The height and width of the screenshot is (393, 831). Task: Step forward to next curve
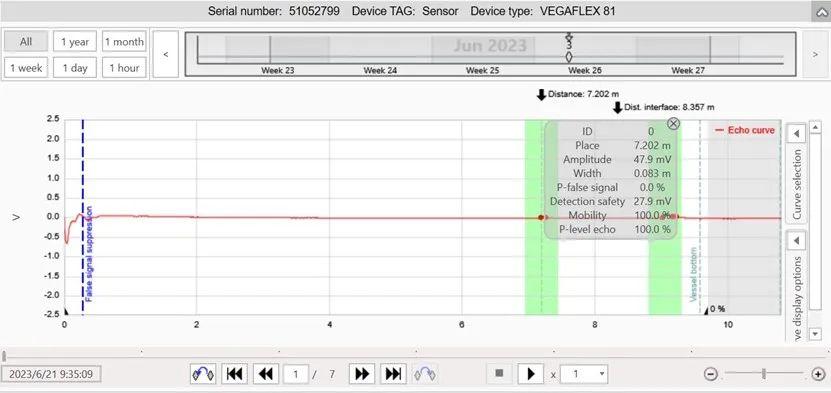[x=362, y=374]
